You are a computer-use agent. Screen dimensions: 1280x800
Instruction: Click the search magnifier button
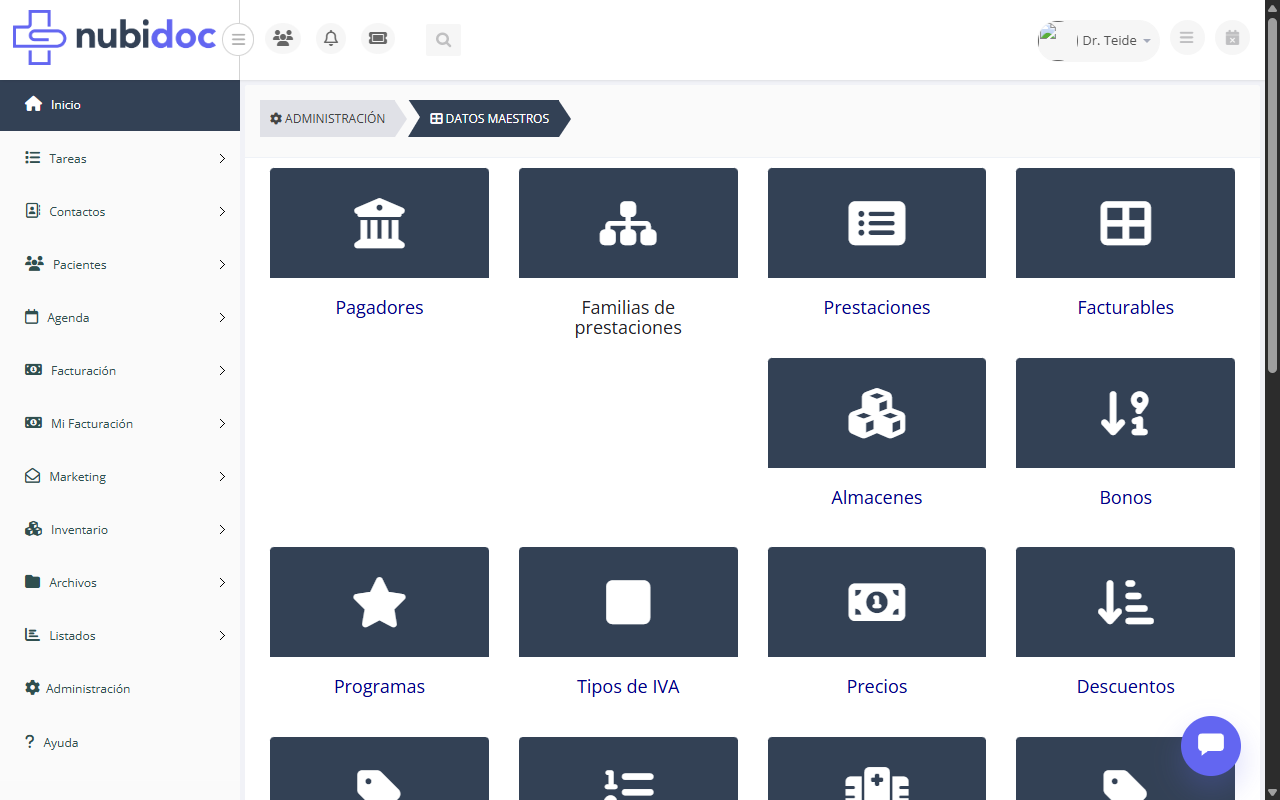tap(443, 40)
